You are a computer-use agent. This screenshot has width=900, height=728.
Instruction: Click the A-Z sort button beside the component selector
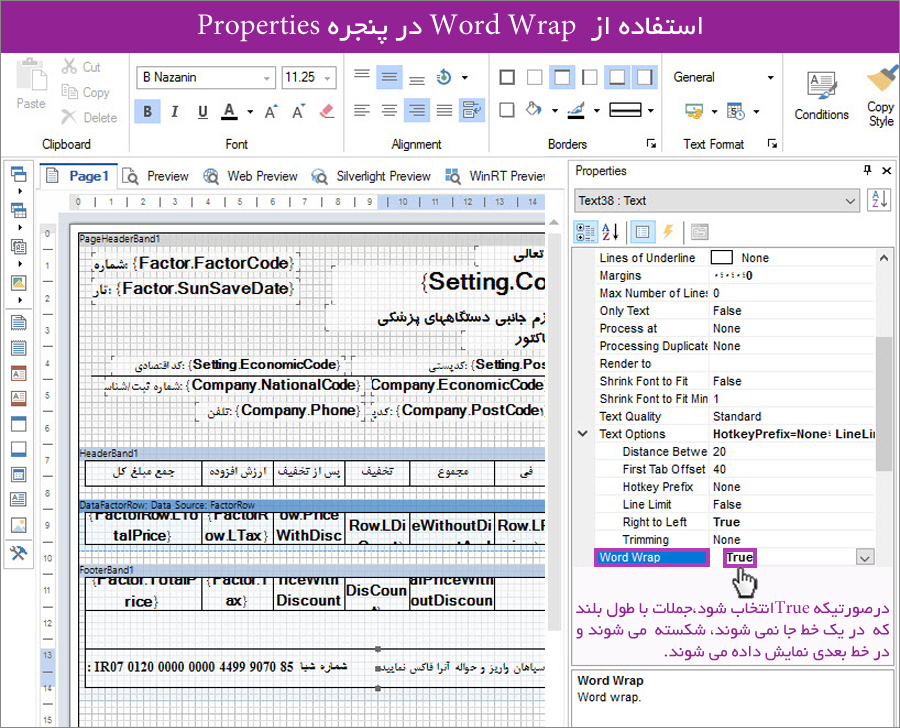[x=879, y=200]
